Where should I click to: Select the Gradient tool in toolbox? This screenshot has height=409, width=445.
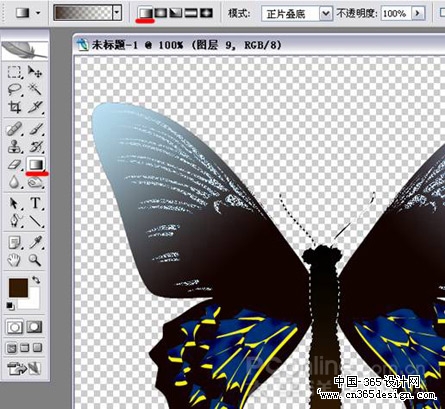pyautogui.click(x=36, y=164)
